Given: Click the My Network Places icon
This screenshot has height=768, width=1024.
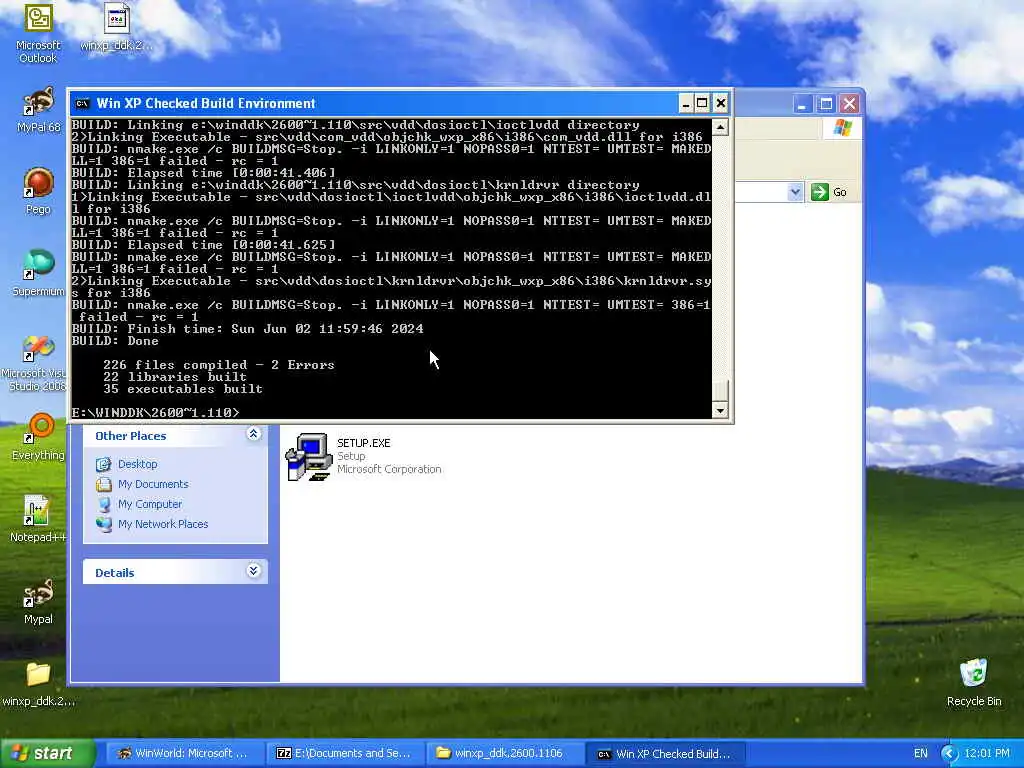Looking at the screenshot, I should coord(103,524).
